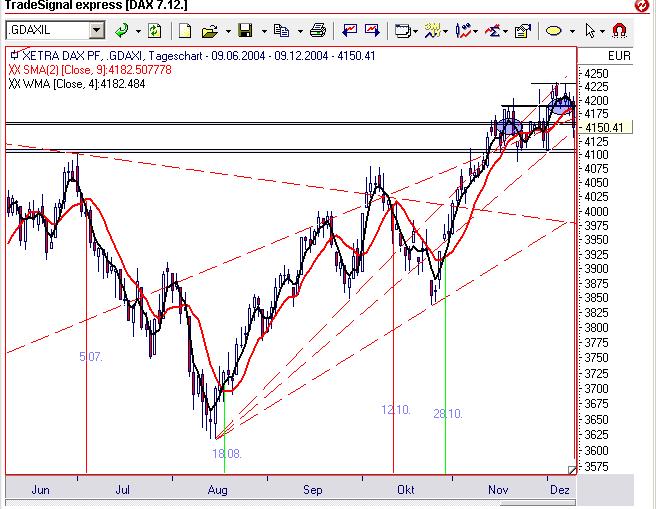Image resolution: width=656 pixels, height=509 pixels.
Task: Click the resize grip in the chart corner
Action: 572,470
